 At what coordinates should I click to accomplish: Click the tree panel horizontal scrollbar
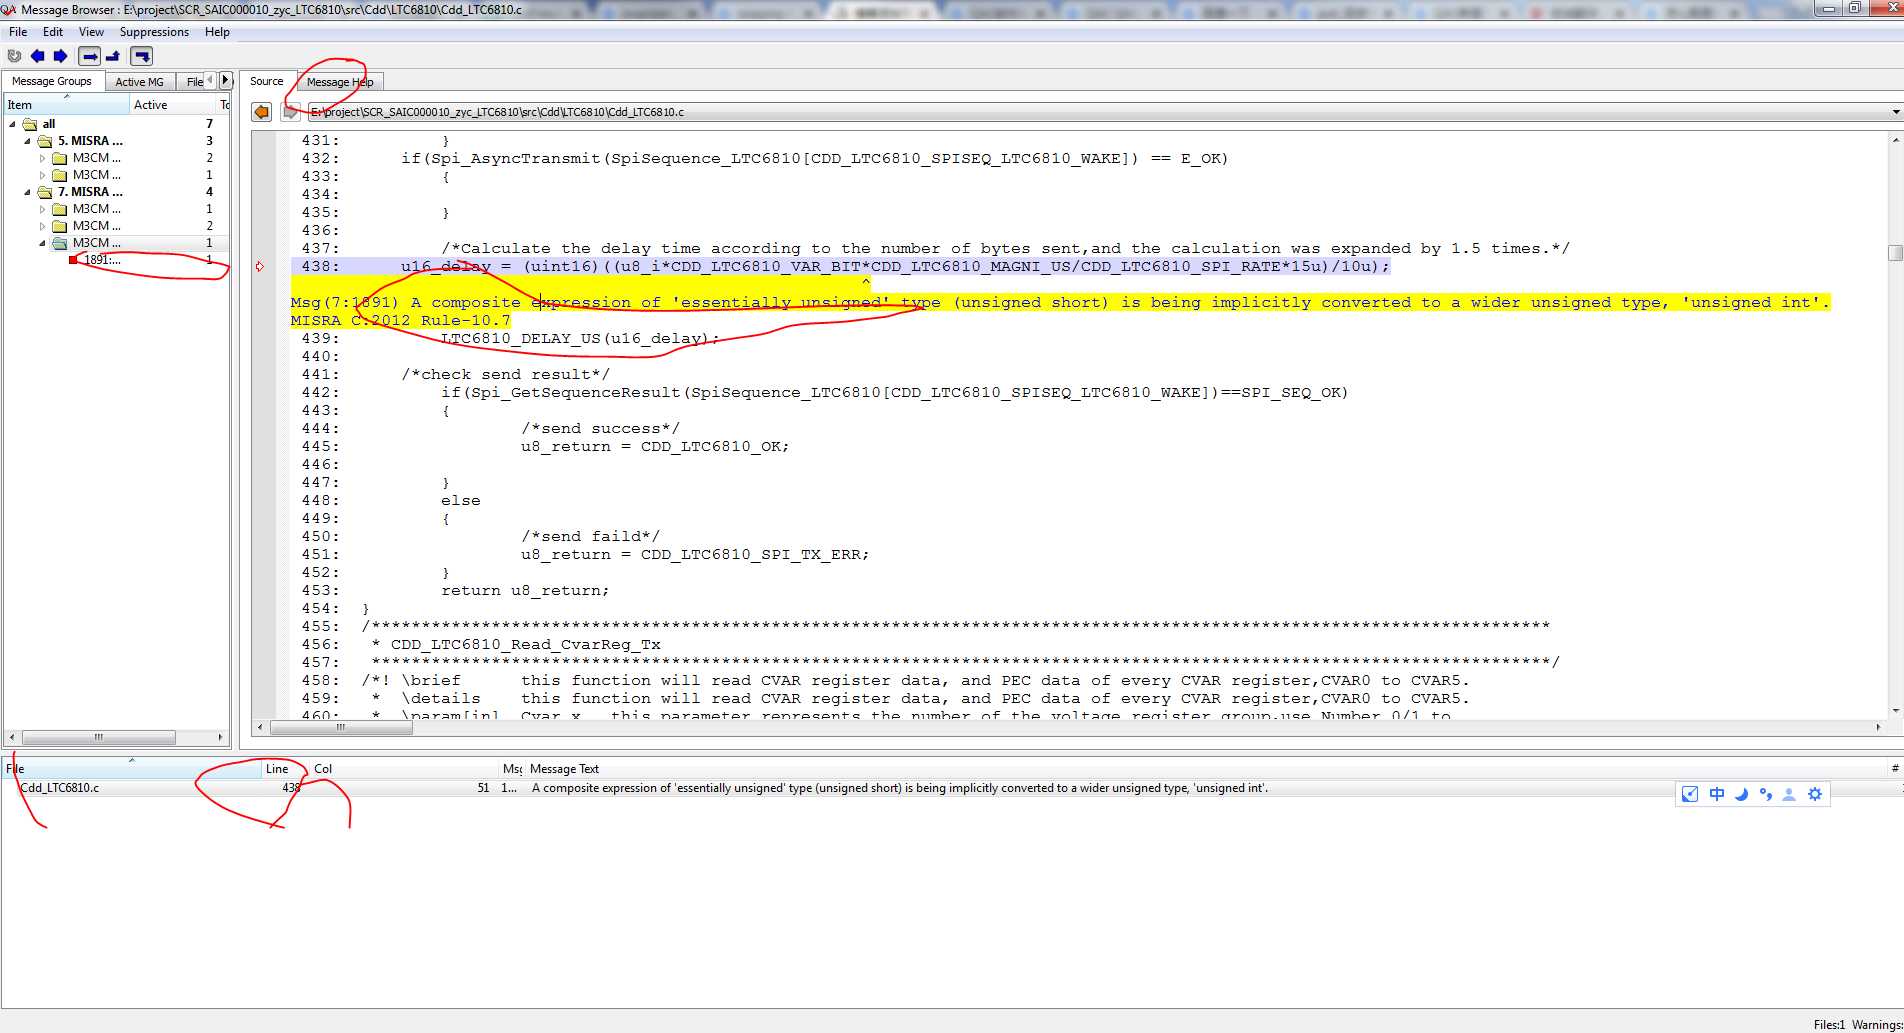[116, 737]
